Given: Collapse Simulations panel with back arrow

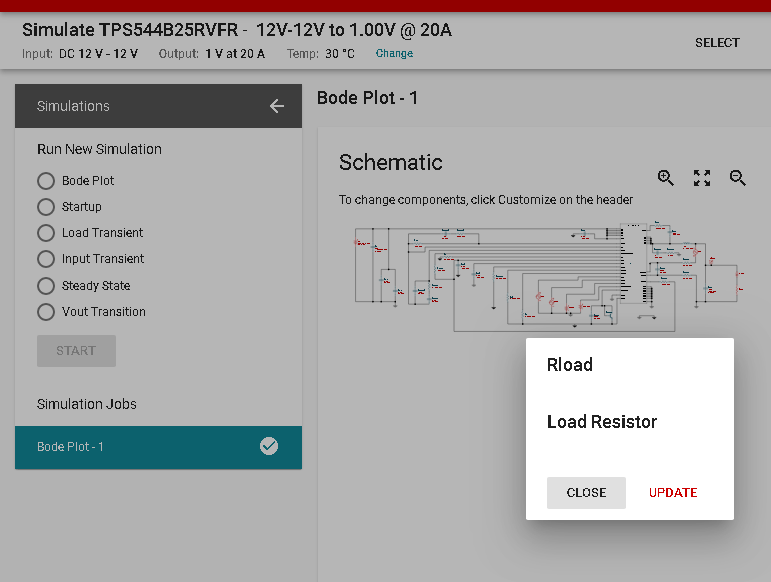Looking at the screenshot, I should (277, 106).
